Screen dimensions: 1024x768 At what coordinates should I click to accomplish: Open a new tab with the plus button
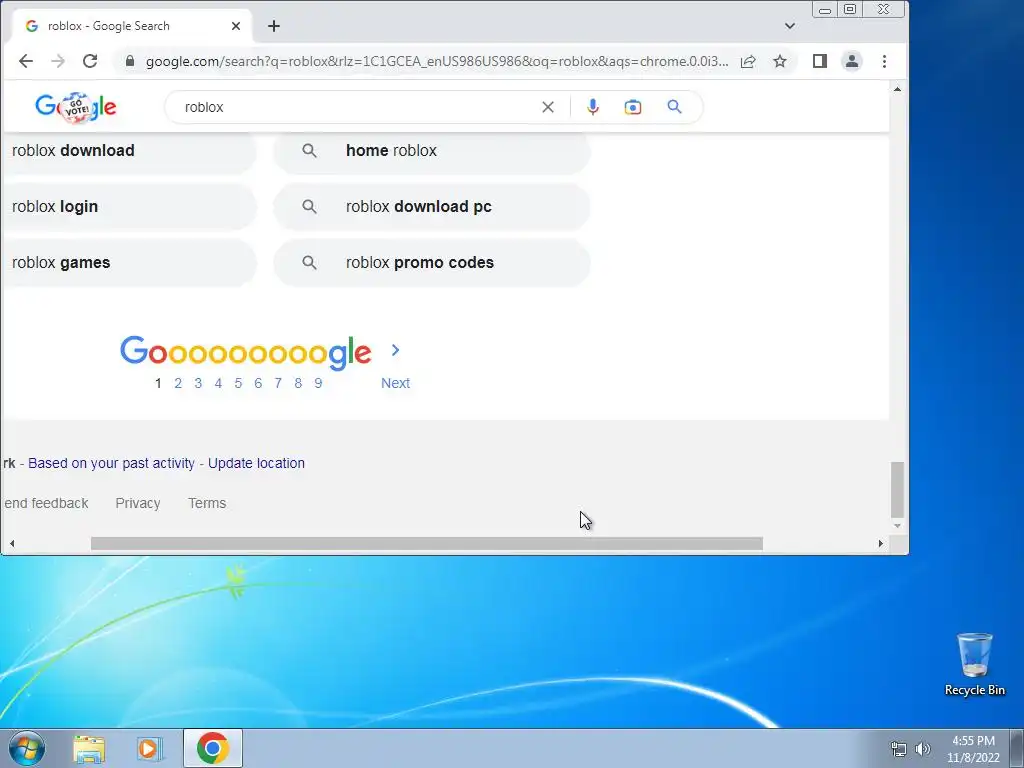coord(274,26)
